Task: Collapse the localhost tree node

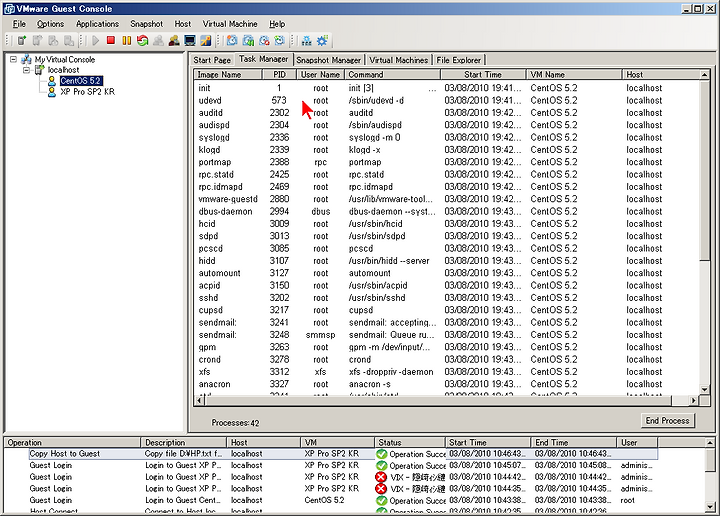Action: (27, 70)
